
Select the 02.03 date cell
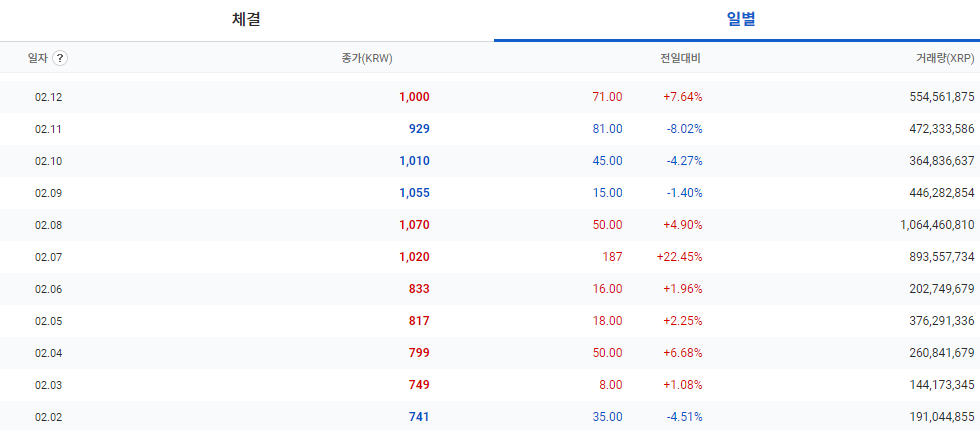click(49, 384)
